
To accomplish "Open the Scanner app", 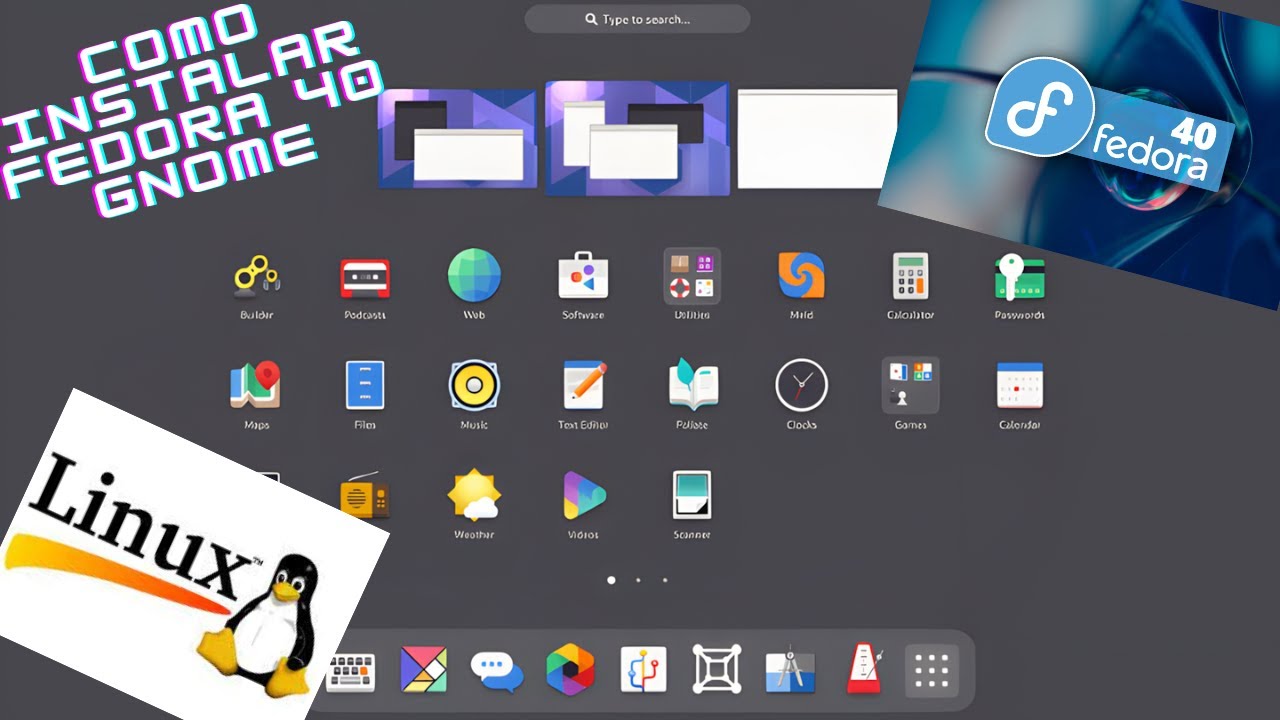I will click(x=692, y=495).
